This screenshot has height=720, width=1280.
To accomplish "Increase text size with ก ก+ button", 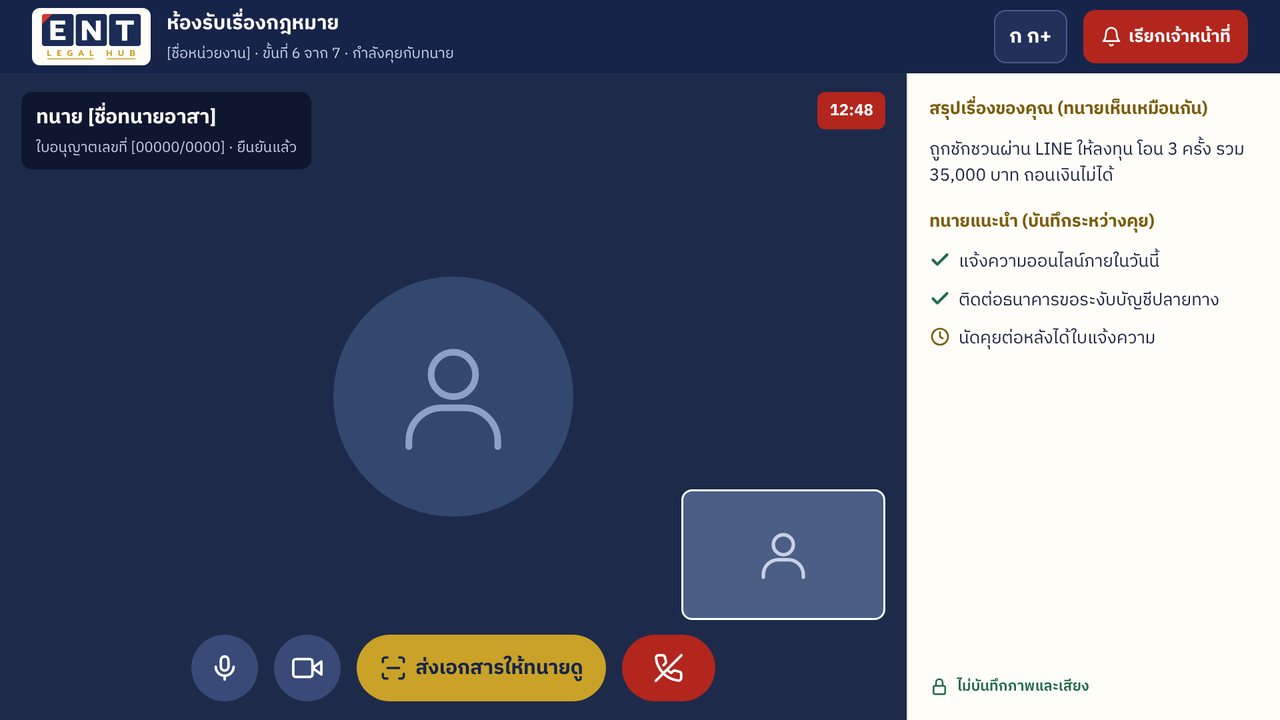I will pyautogui.click(x=1030, y=37).
